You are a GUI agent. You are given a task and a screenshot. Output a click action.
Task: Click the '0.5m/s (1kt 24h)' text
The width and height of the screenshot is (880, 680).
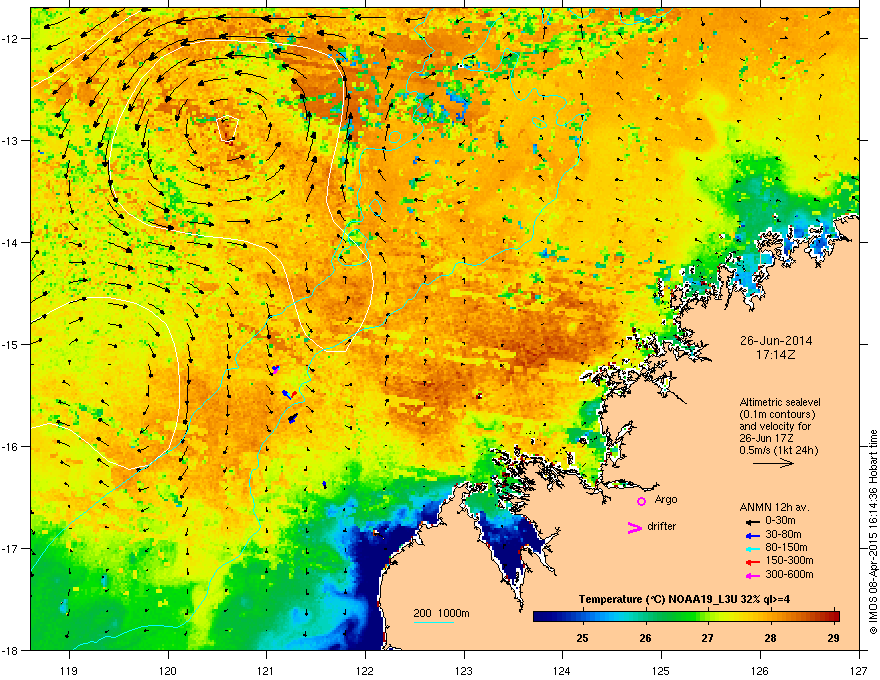coord(778,450)
